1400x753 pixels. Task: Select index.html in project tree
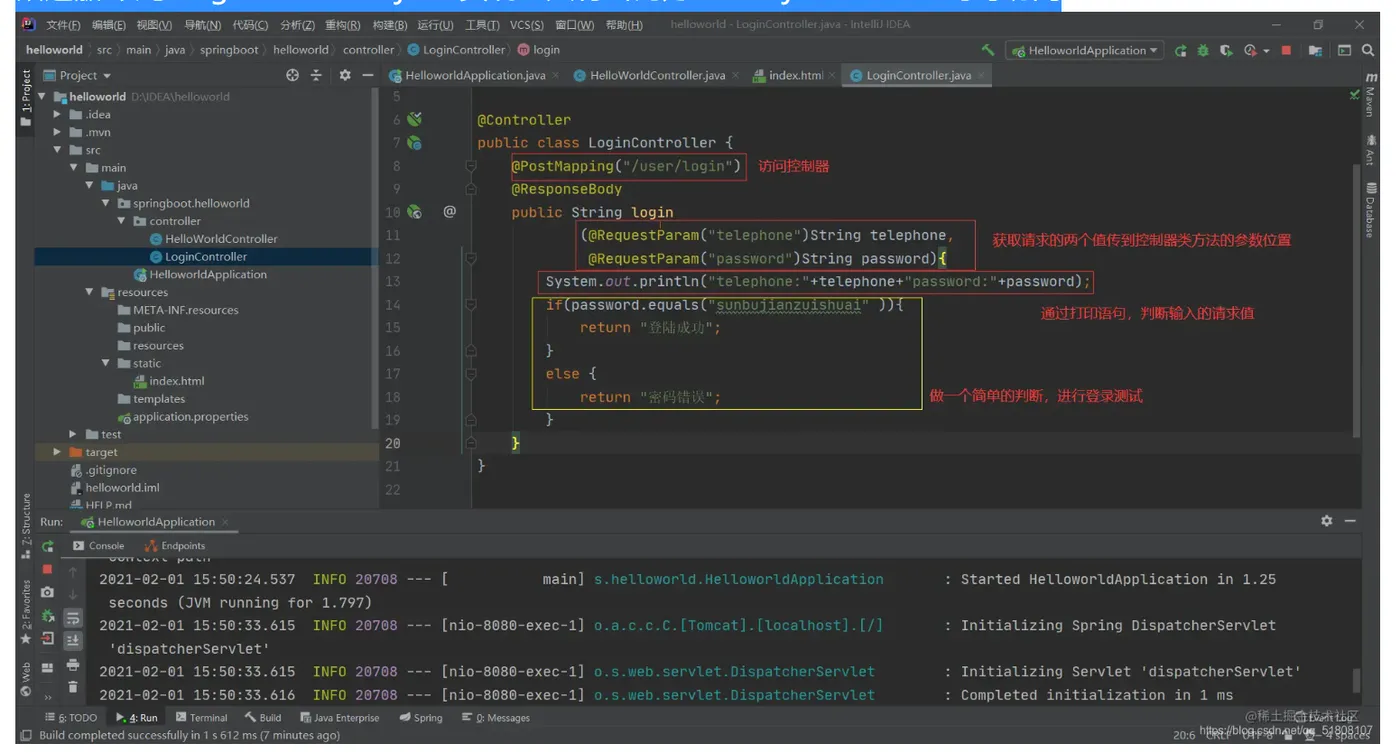point(169,381)
